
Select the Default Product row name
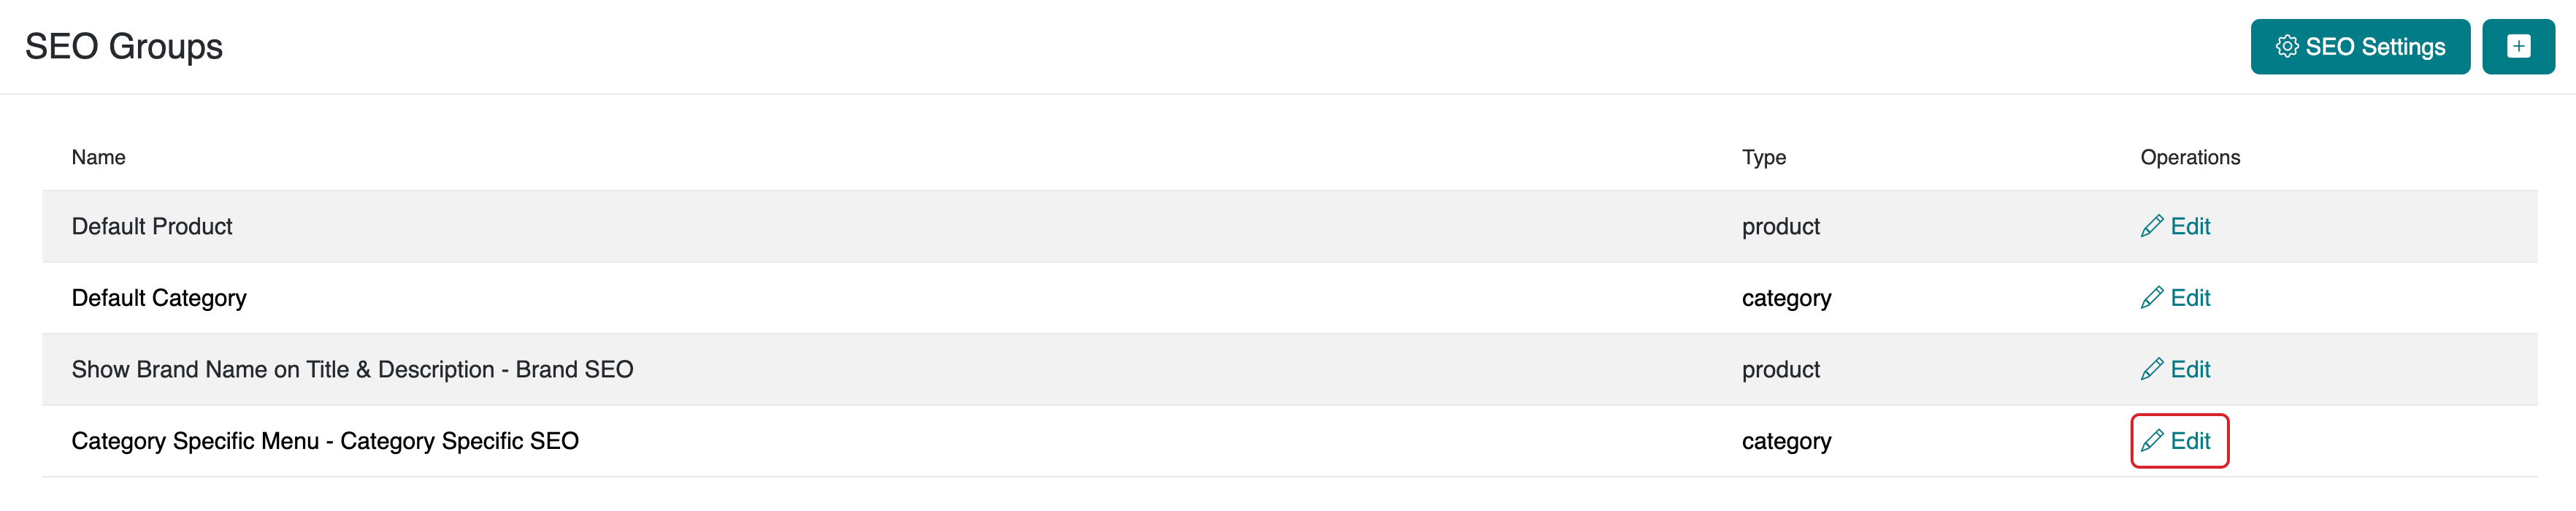[x=152, y=227]
